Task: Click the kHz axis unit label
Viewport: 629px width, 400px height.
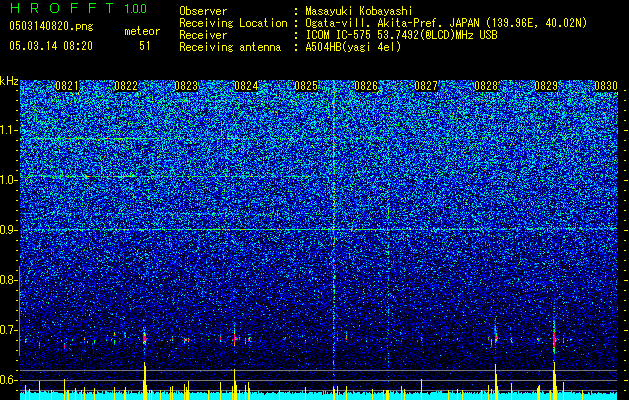Action: (9, 81)
